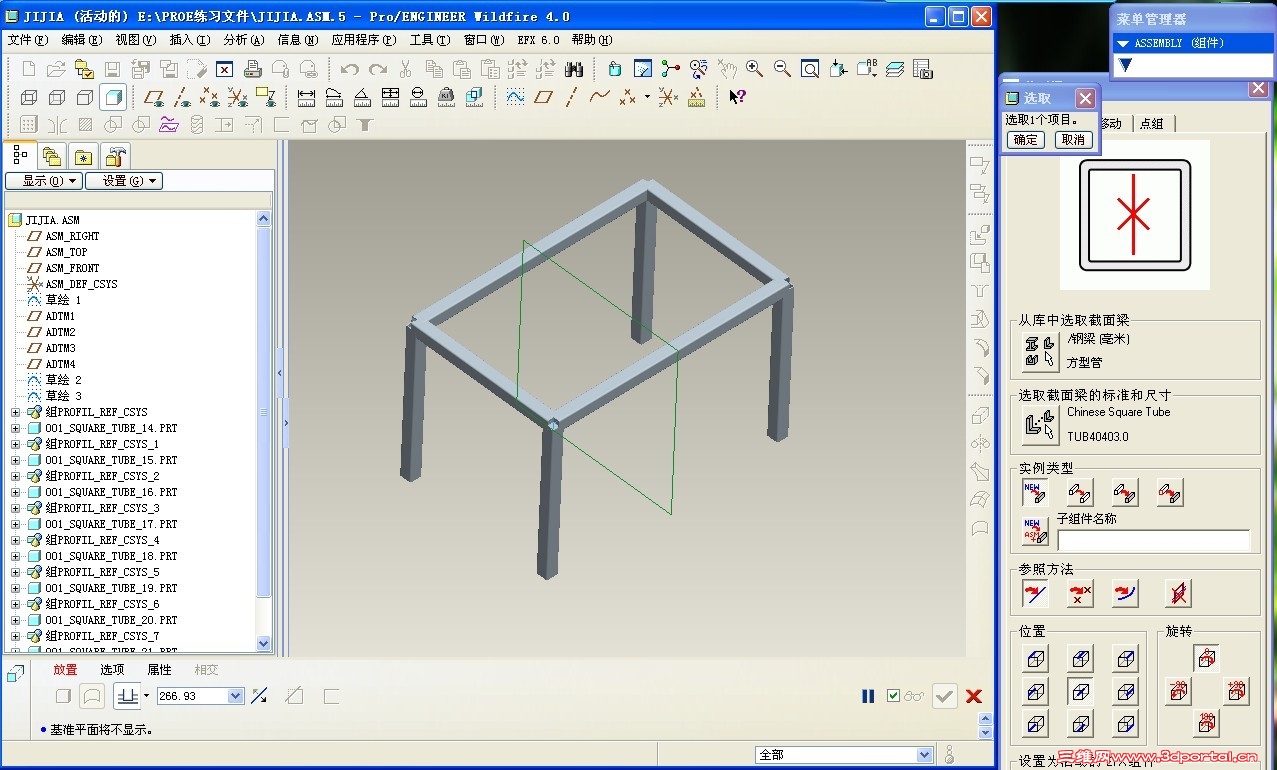
Task: Open the 文件(F) menu
Action: tap(27, 40)
